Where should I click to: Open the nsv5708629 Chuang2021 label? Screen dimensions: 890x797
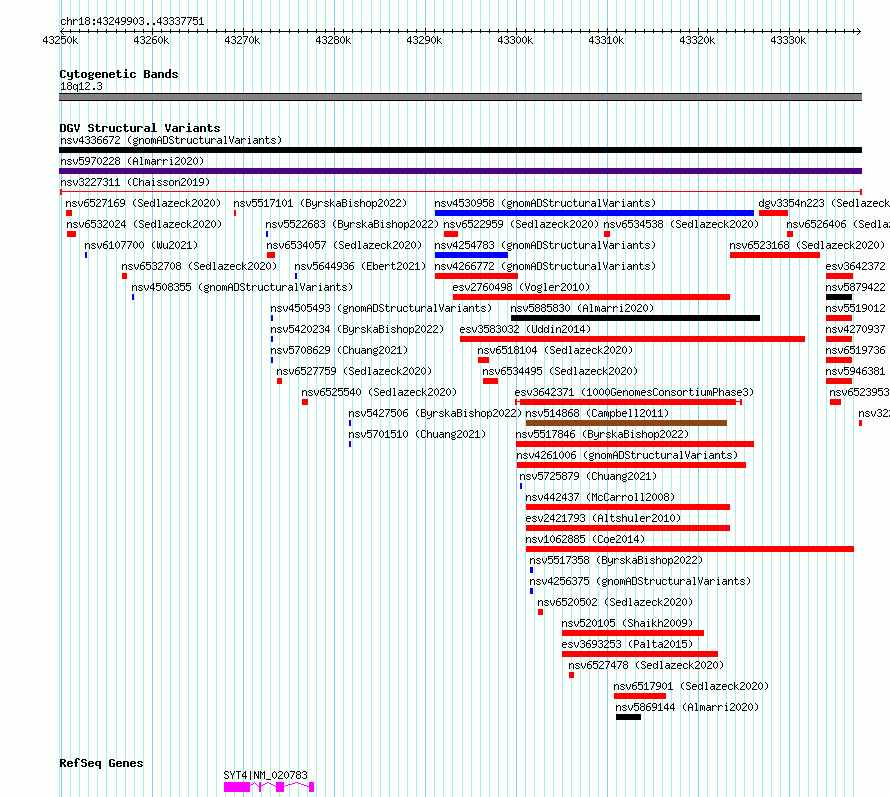coord(339,350)
